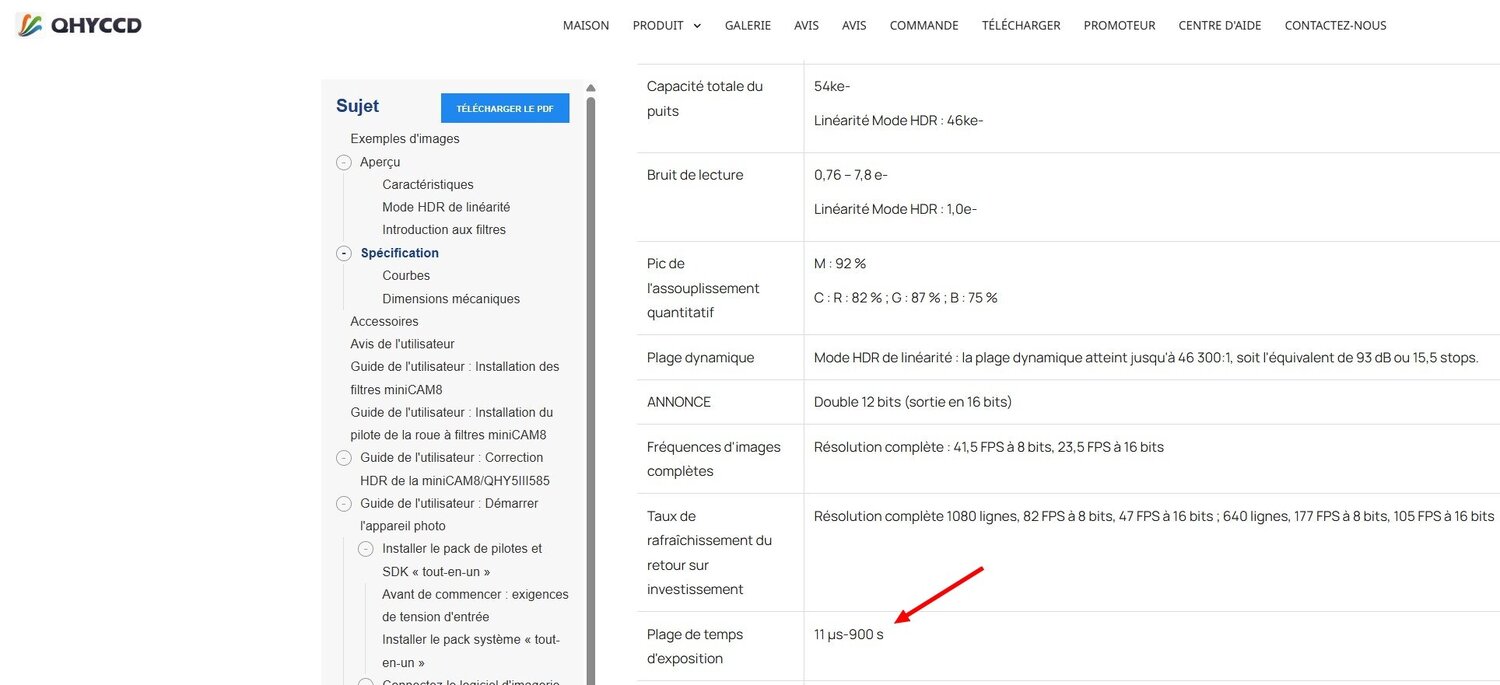Open the PRODUIT dropdown menu

[666, 25]
